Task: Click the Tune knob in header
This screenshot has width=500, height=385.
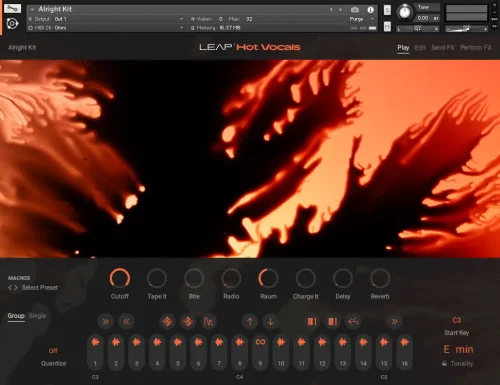Action: [405, 12]
